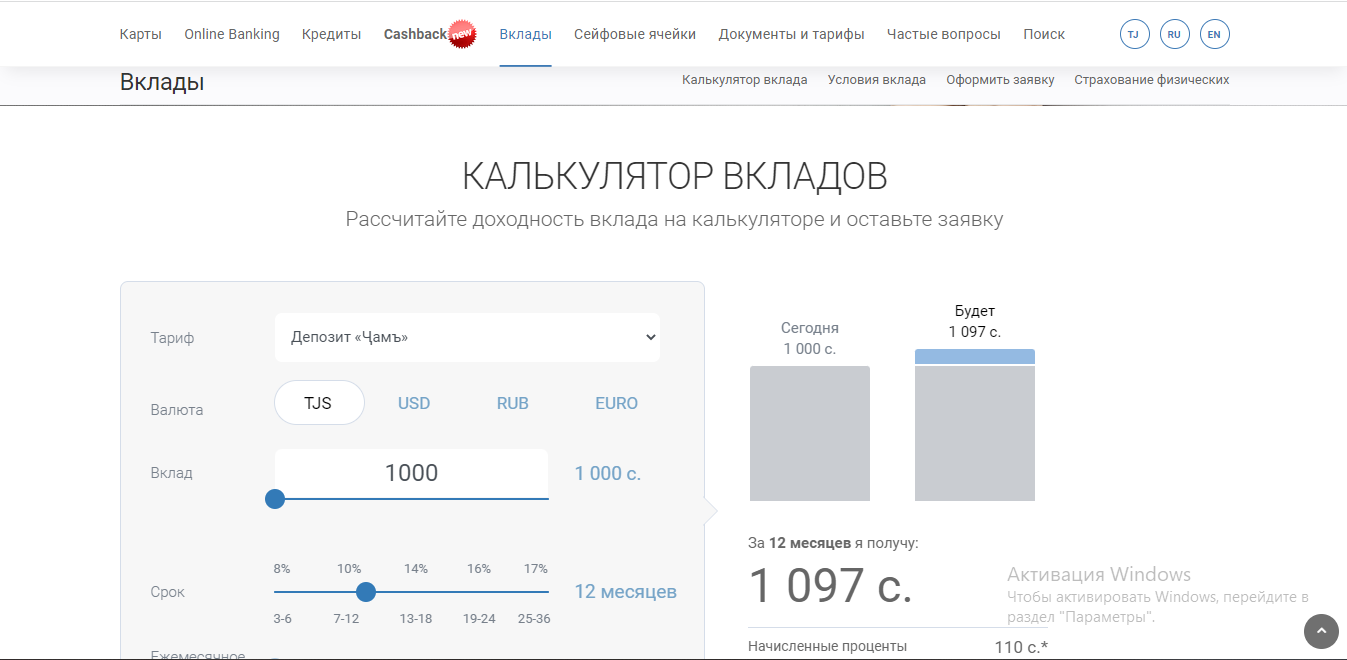The width and height of the screenshot is (1347, 660).
Task: Open the Тариф deposit dropdown
Action: [467, 338]
